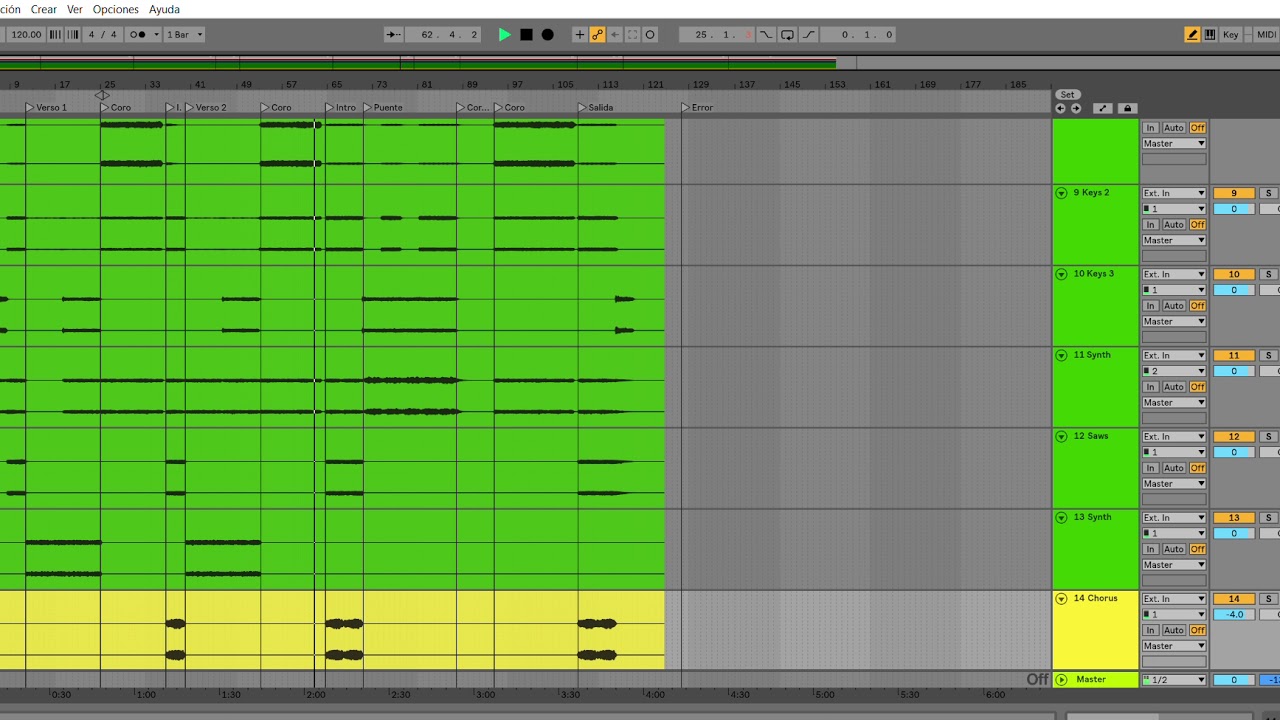Jump to the Intro locator
This screenshot has height=720, width=1280.
click(x=341, y=107)
